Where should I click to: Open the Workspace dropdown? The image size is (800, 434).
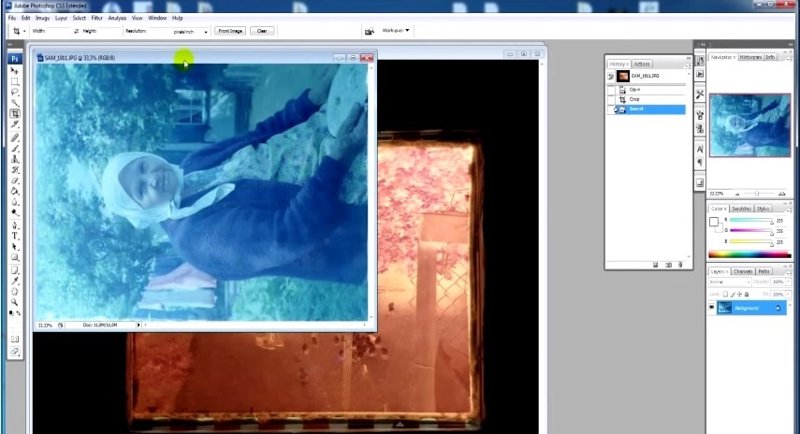tap(394, 30)
